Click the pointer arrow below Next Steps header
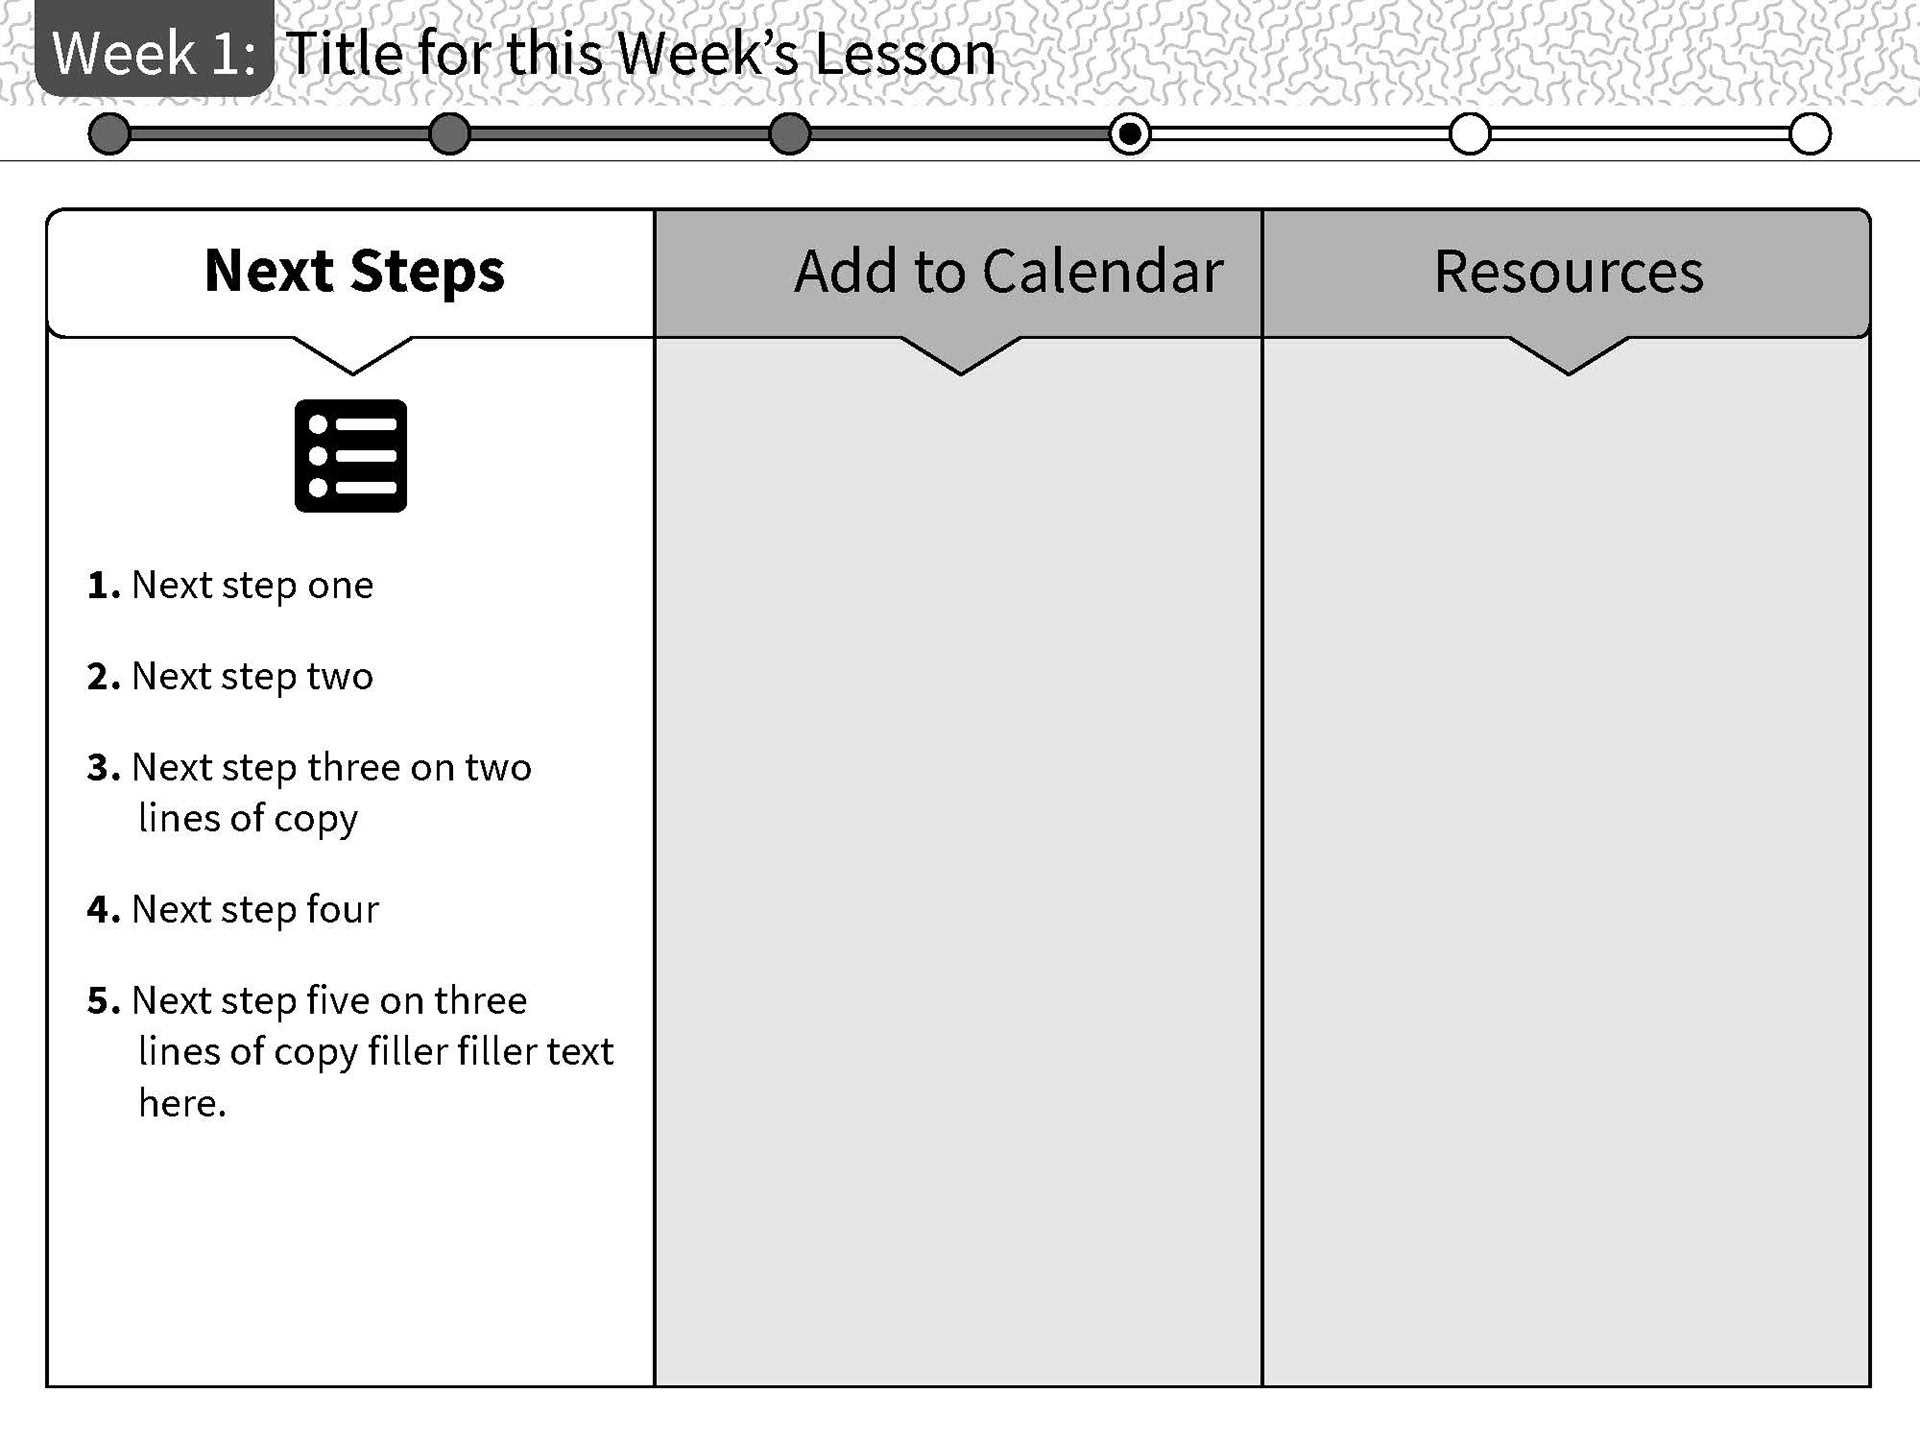 (x=352, y=356)
